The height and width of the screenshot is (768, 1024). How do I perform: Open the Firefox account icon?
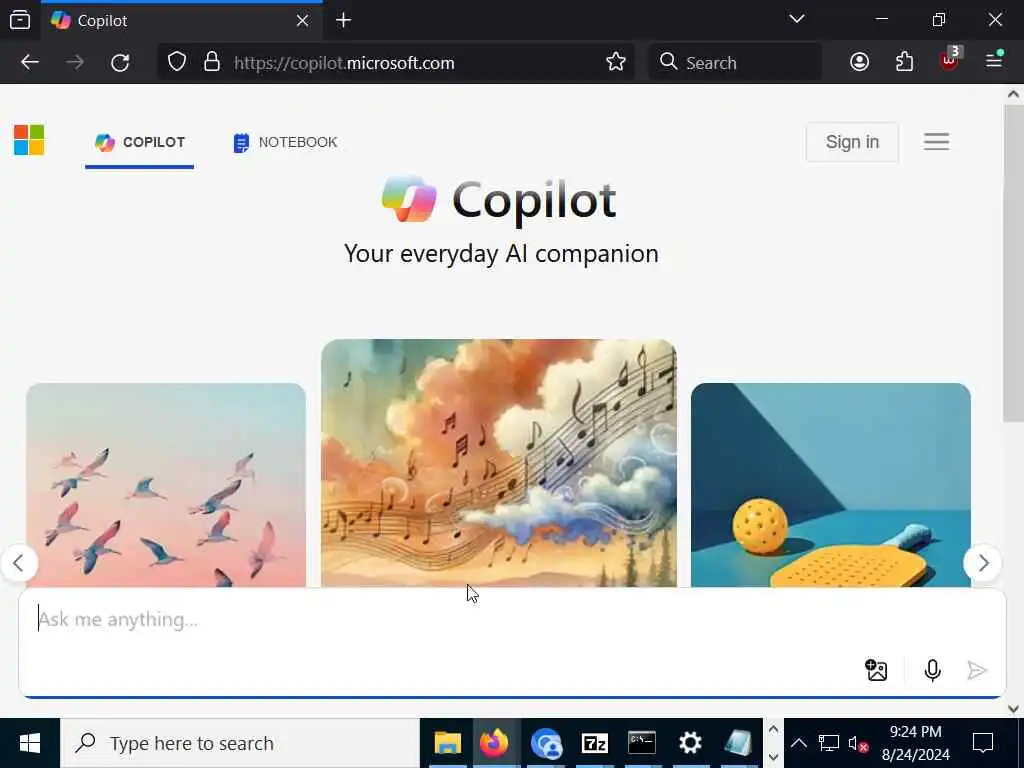pyautogui.click(x=859, y=62)
